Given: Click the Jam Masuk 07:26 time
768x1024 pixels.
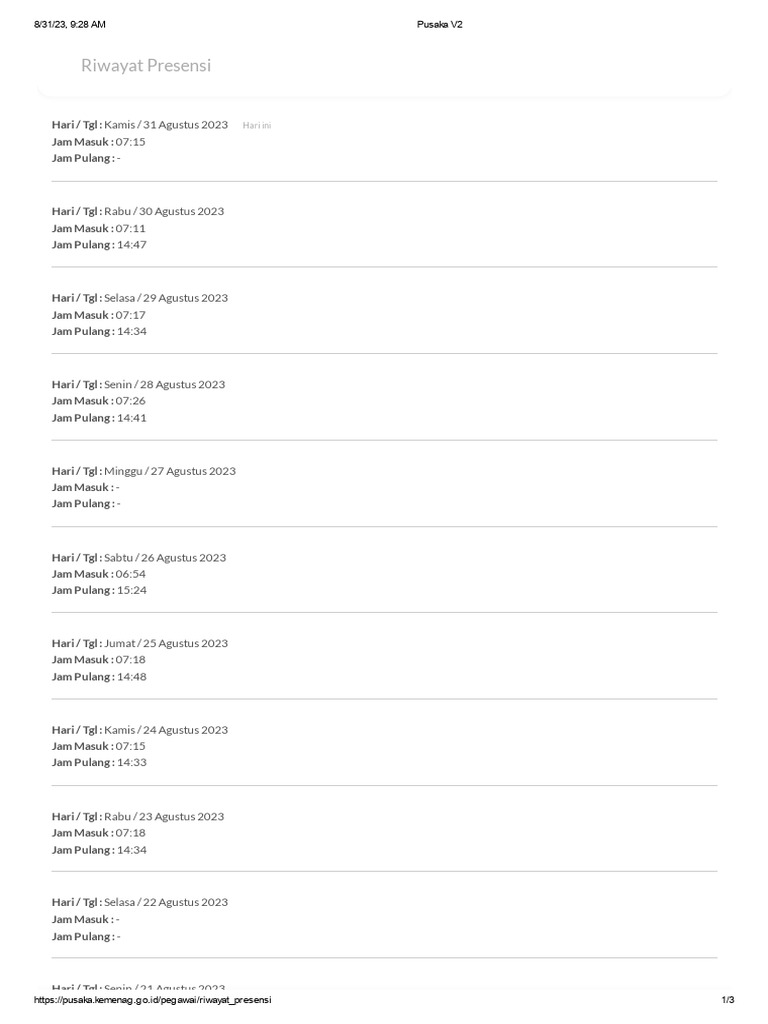Looking at the screenshot, I should pyautogui.click(x=131, y=401).
